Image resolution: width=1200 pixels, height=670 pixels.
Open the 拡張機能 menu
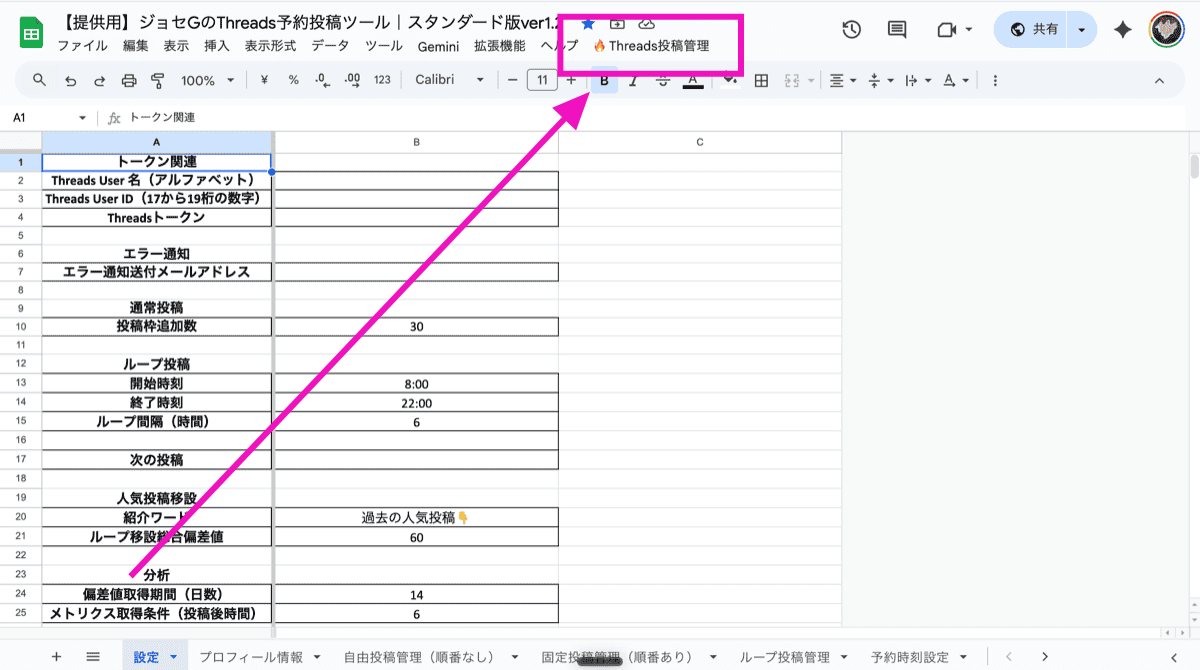(499, 46)
